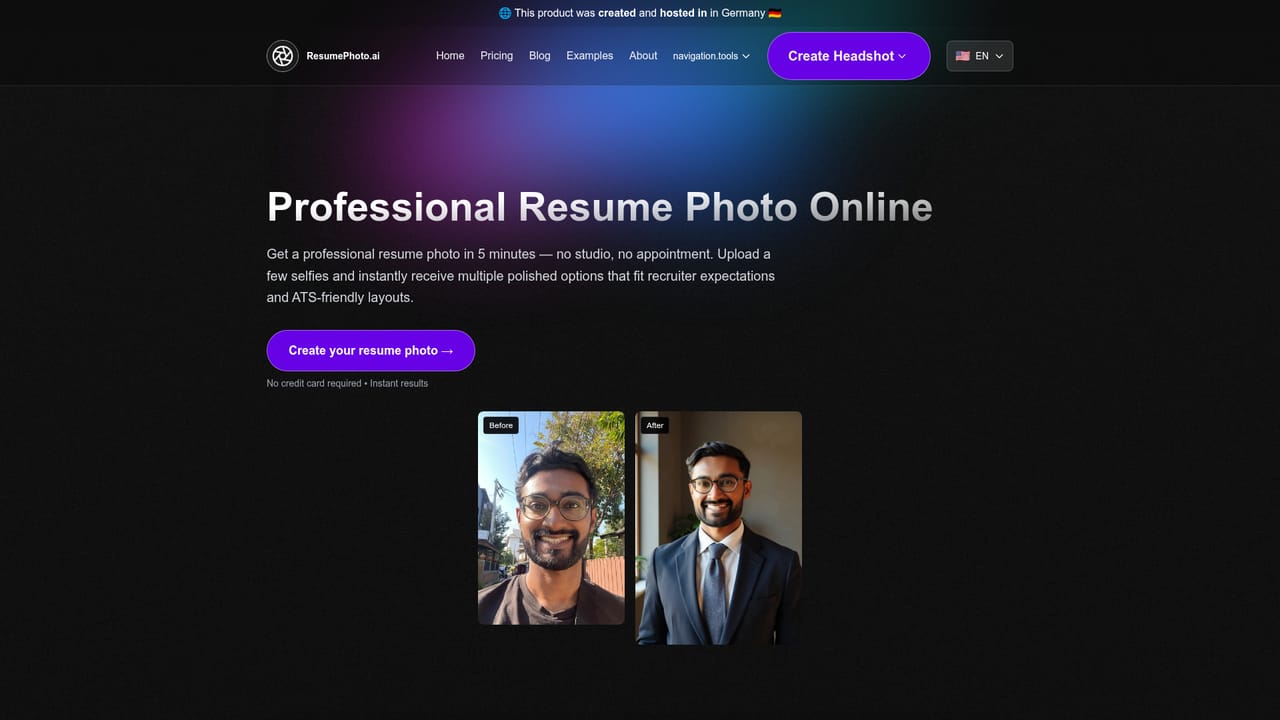
Task: Click the paragraph starting Get a professional resume photo
Action: tap(521, 276)
